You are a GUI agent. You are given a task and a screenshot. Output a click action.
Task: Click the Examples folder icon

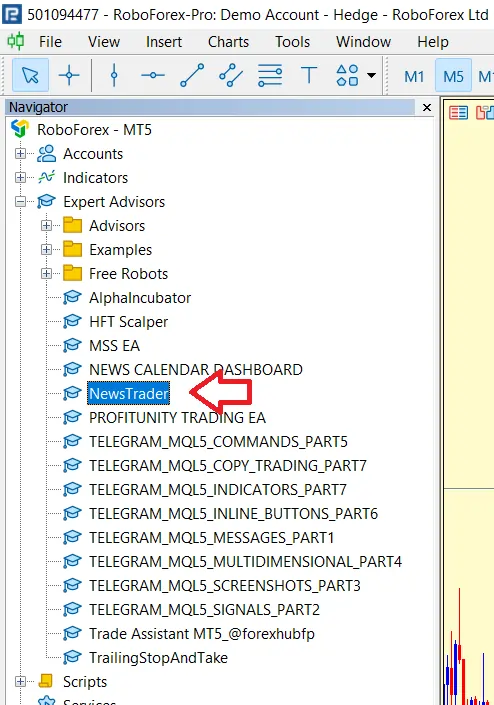point(72,249)
